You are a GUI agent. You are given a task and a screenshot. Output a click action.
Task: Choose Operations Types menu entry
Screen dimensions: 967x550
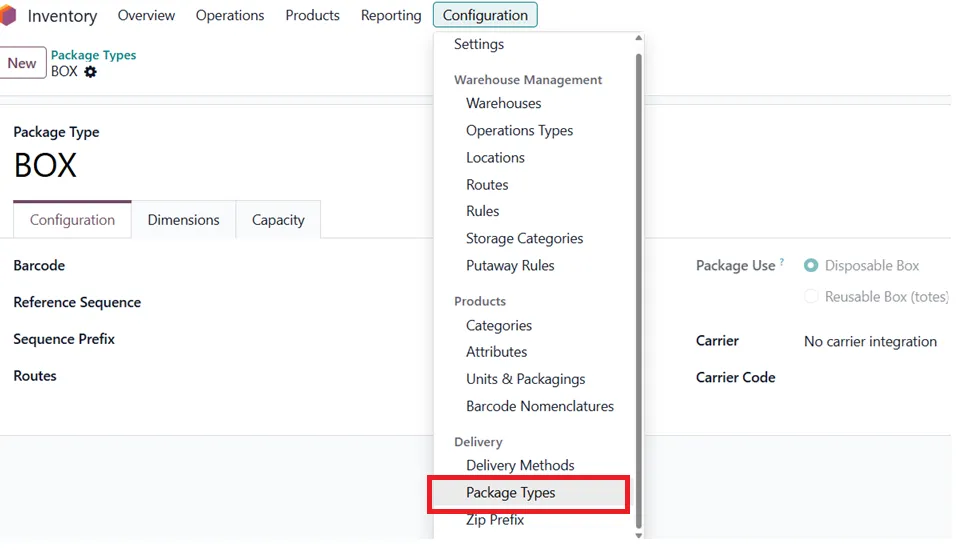tap(519, 131)
